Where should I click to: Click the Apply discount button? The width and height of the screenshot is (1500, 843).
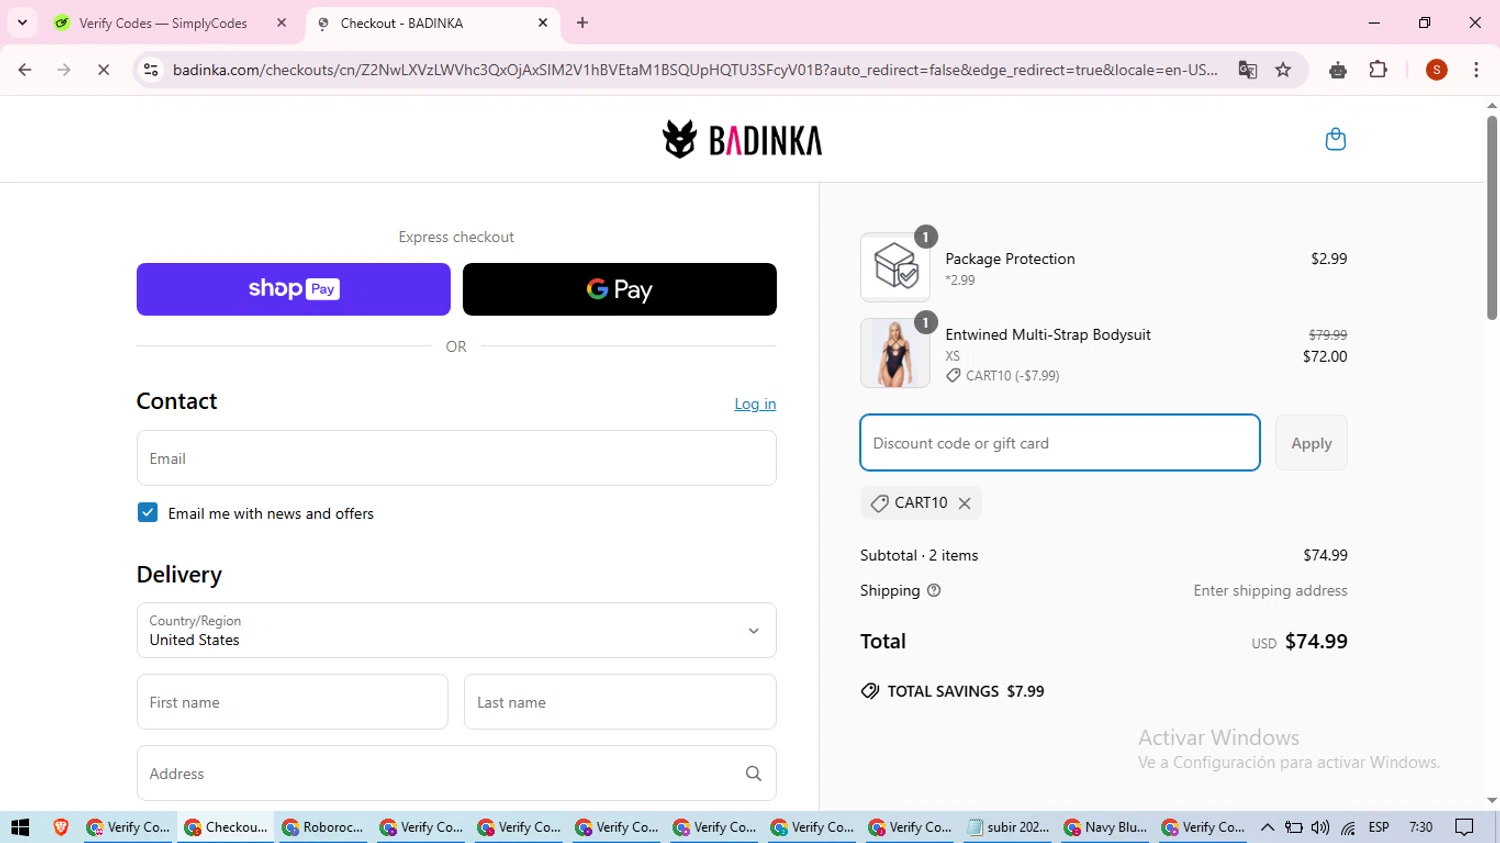pos(1311,443)
